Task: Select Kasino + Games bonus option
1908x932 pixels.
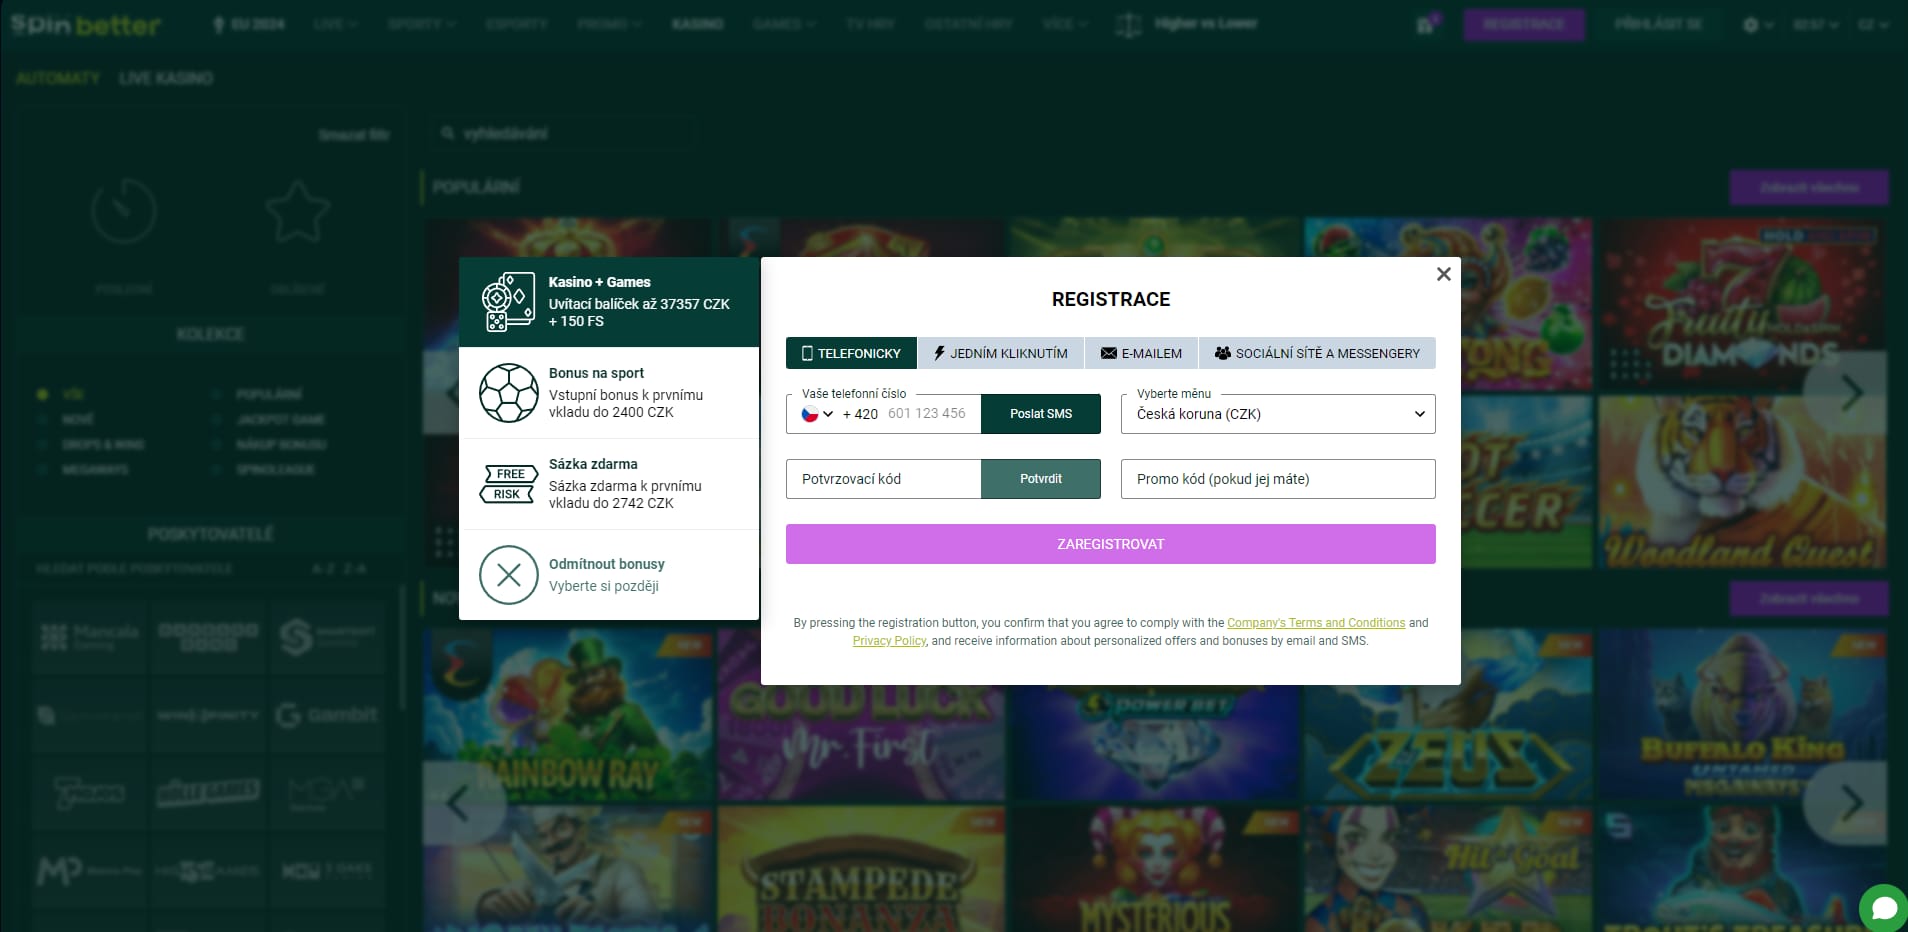Action: pos(609,302)
